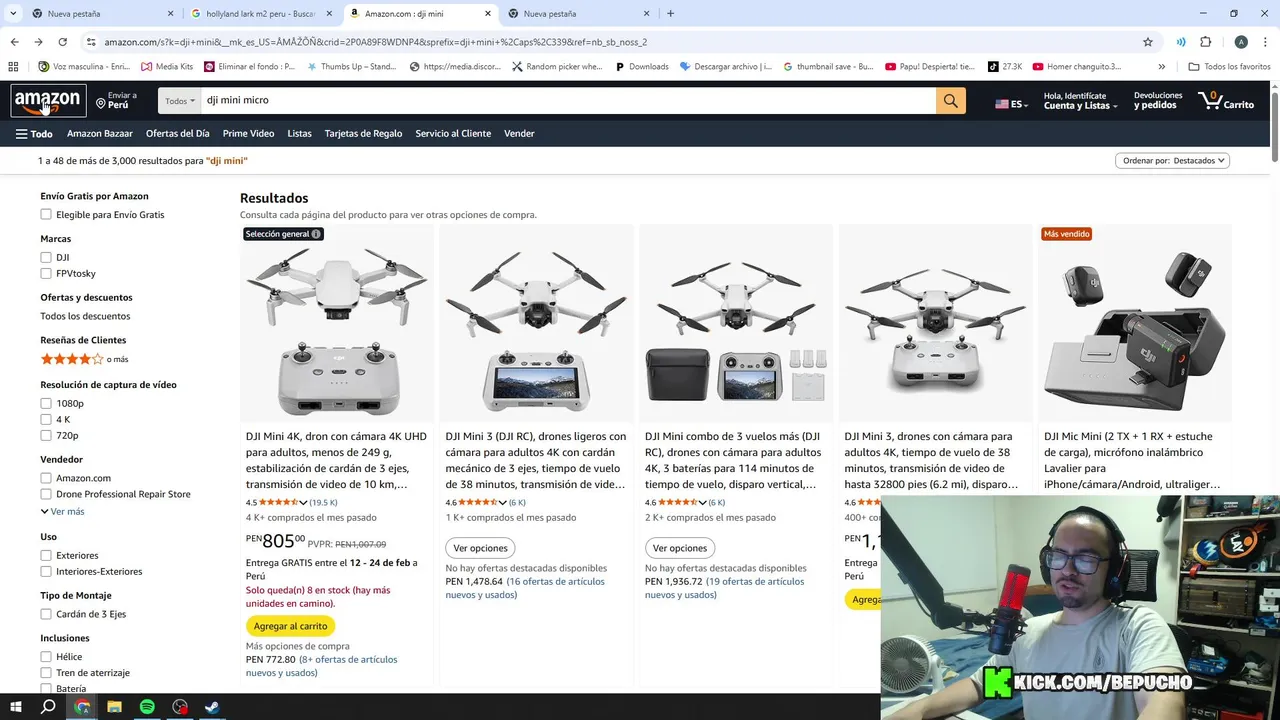Viewport: 1280px width, 720px height.
Task: Click Ver opciones for DJI Mini 3 (DJI RC)
Action: [480, 548]
